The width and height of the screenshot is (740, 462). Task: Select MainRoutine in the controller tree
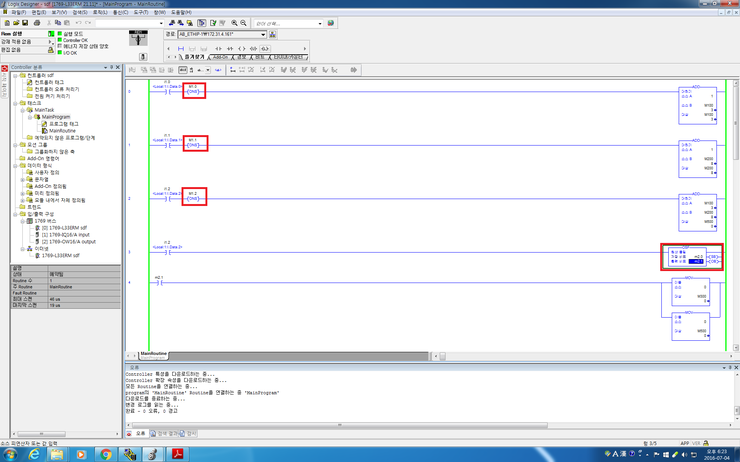(62, 131)
